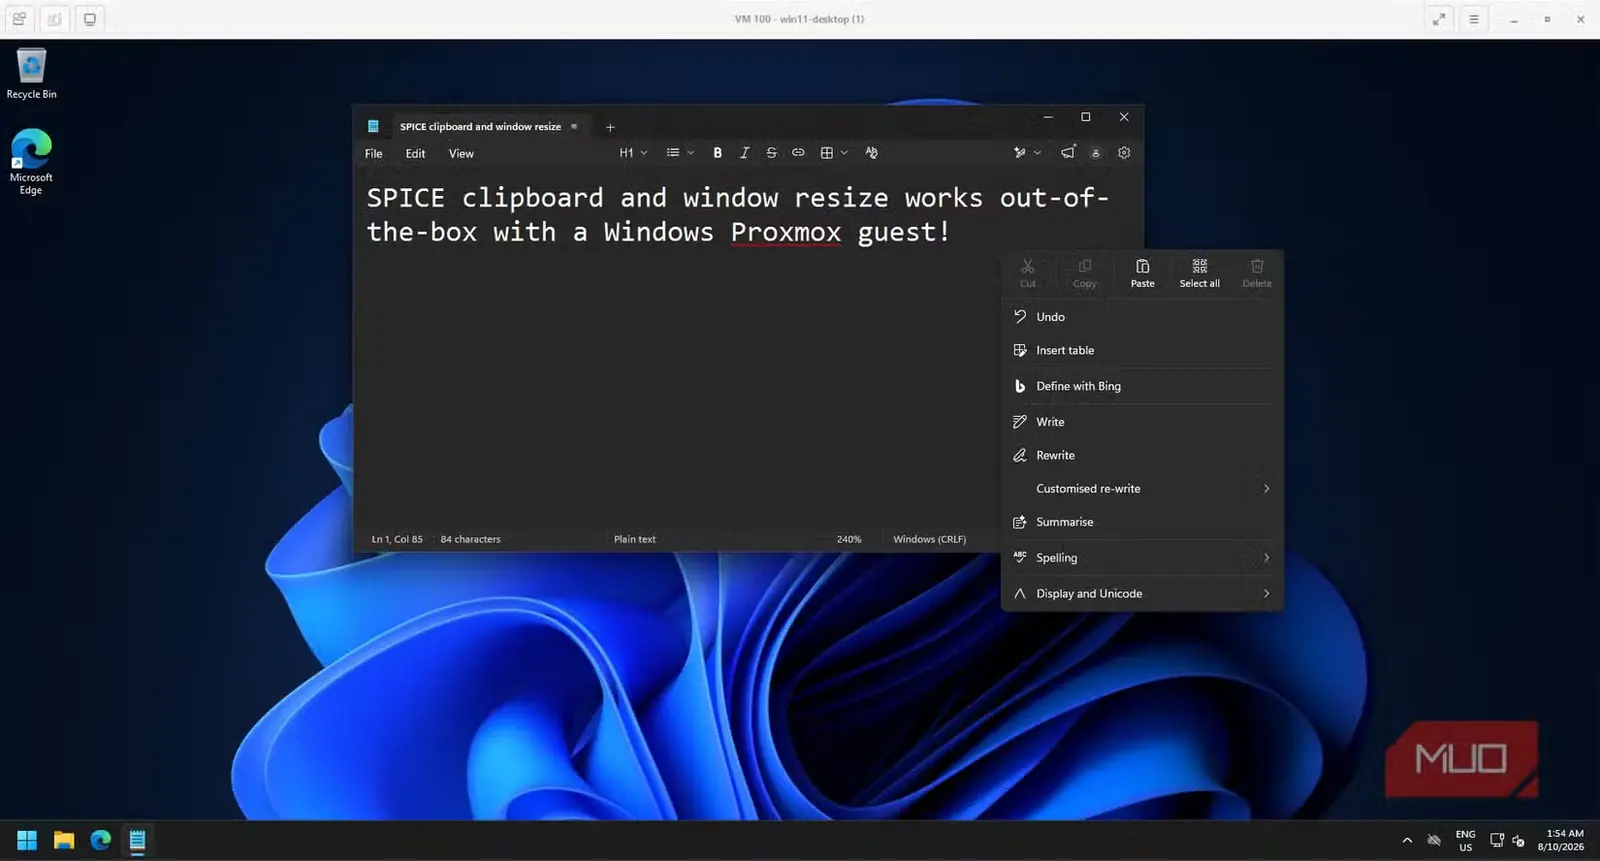Expand the Display and Unicode submenu
Screen dimensions: 1600x861
click(1142, 594)
